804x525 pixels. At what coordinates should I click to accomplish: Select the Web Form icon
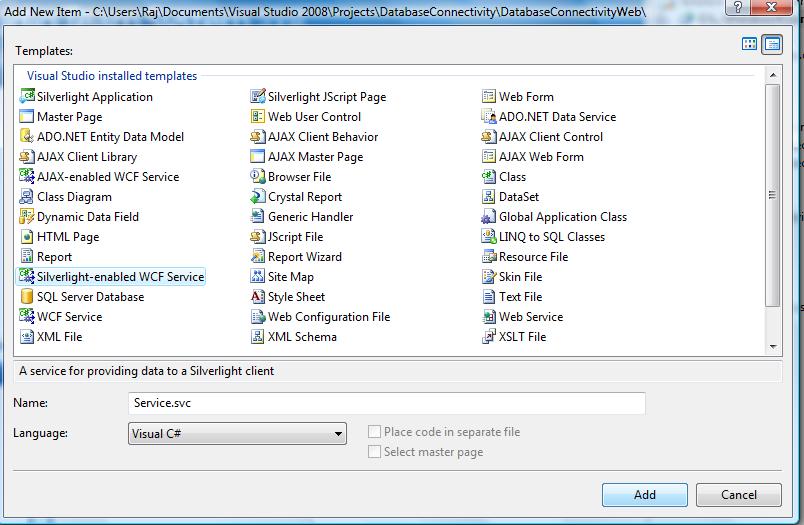489,96
